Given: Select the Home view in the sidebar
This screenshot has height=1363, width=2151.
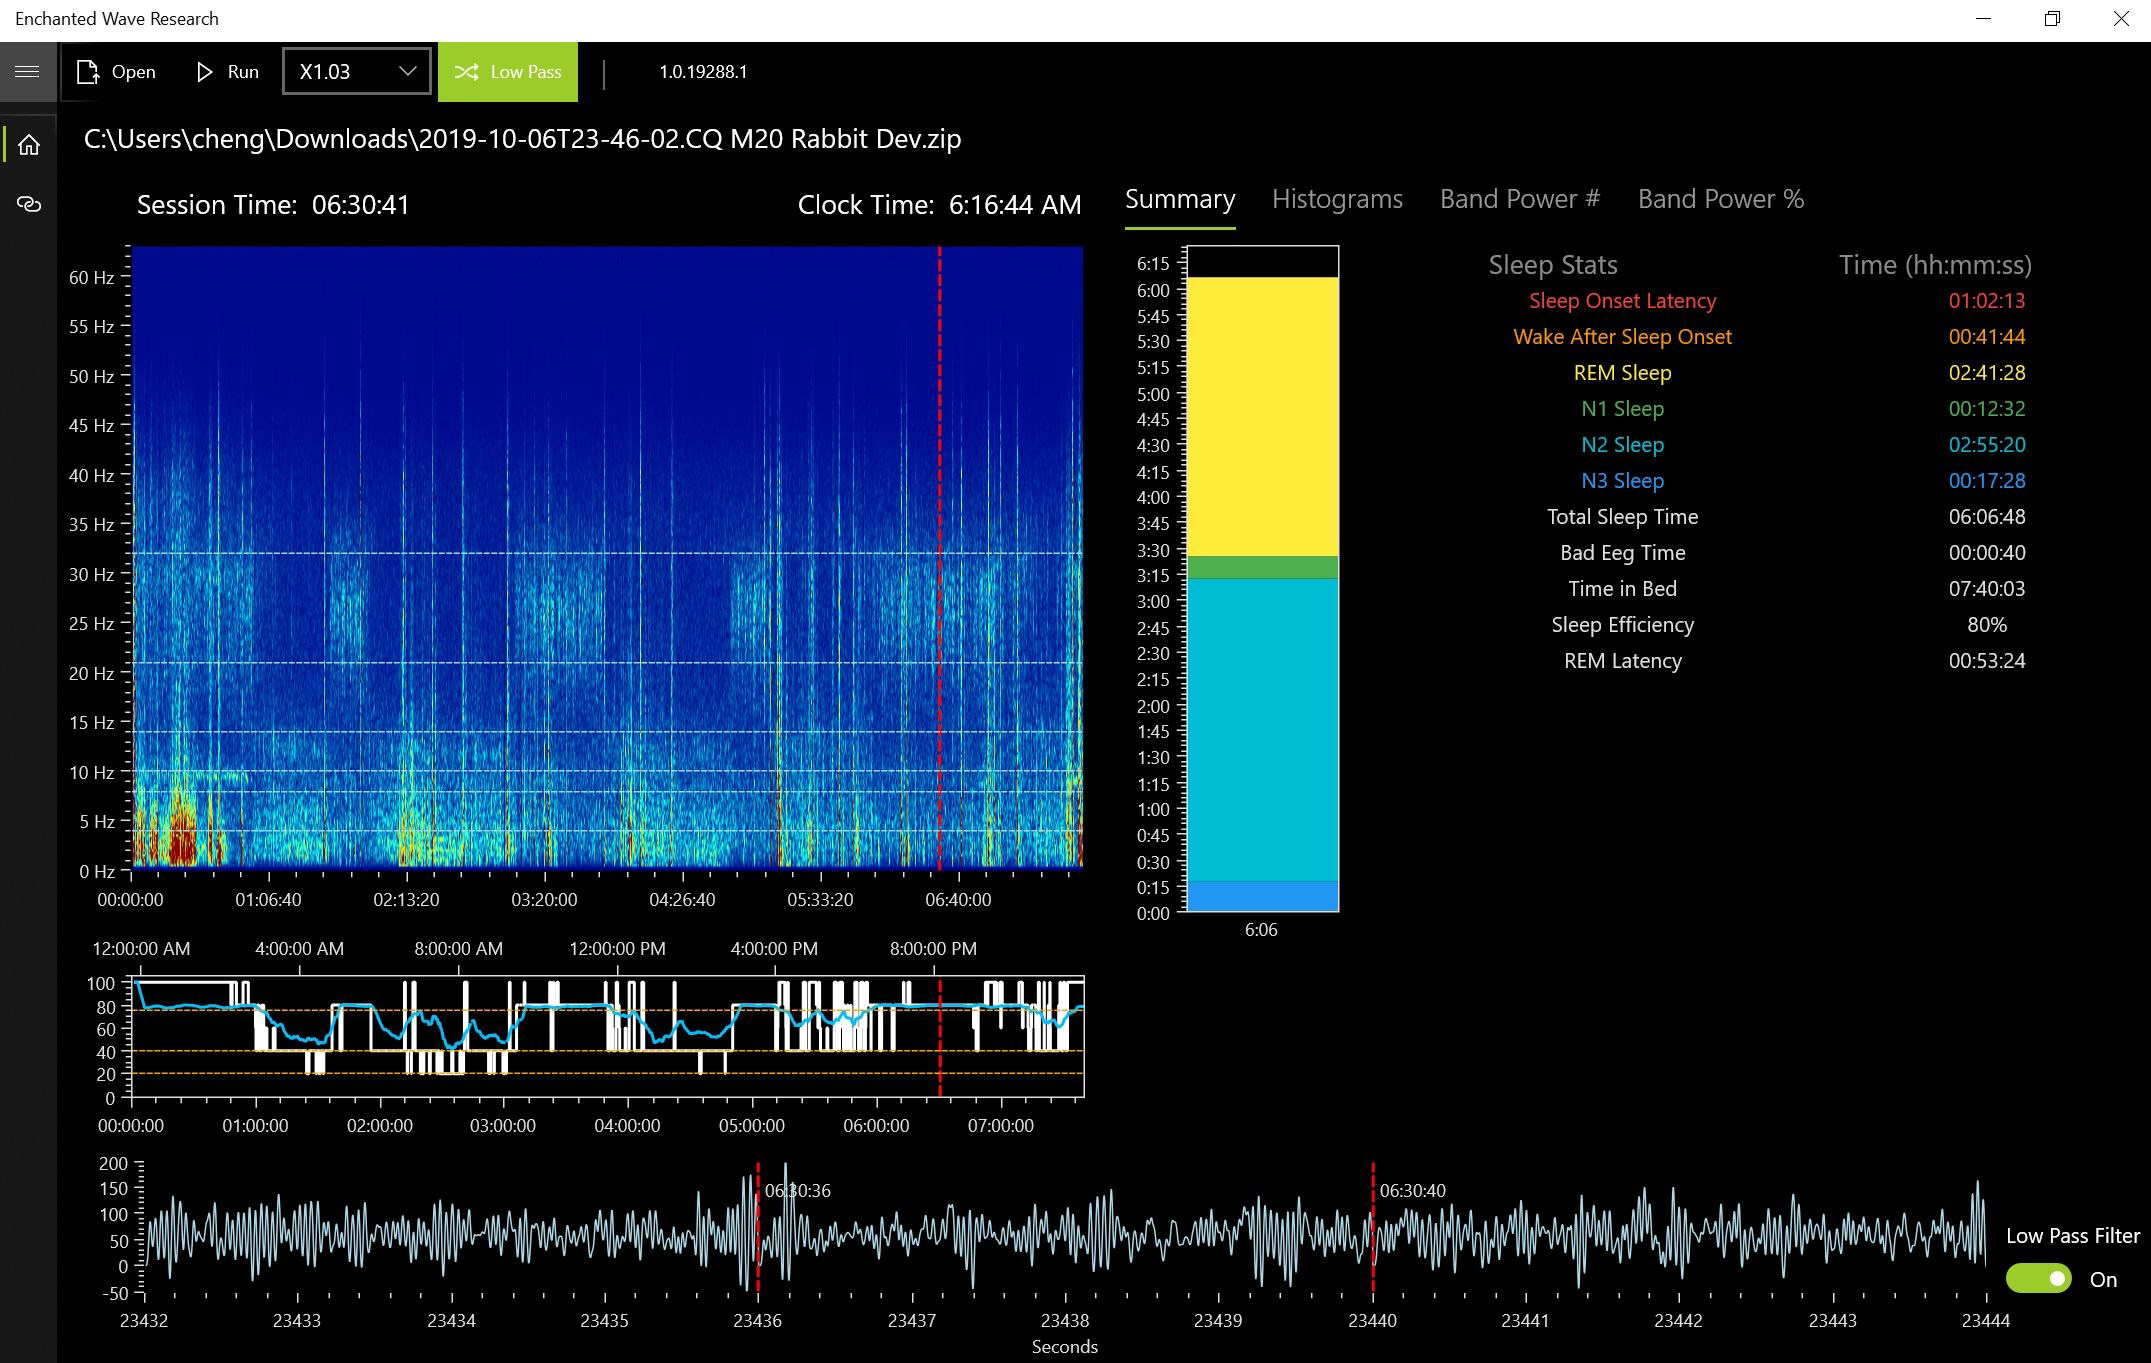Looking at the screenshot, I should tap(28, 144).
